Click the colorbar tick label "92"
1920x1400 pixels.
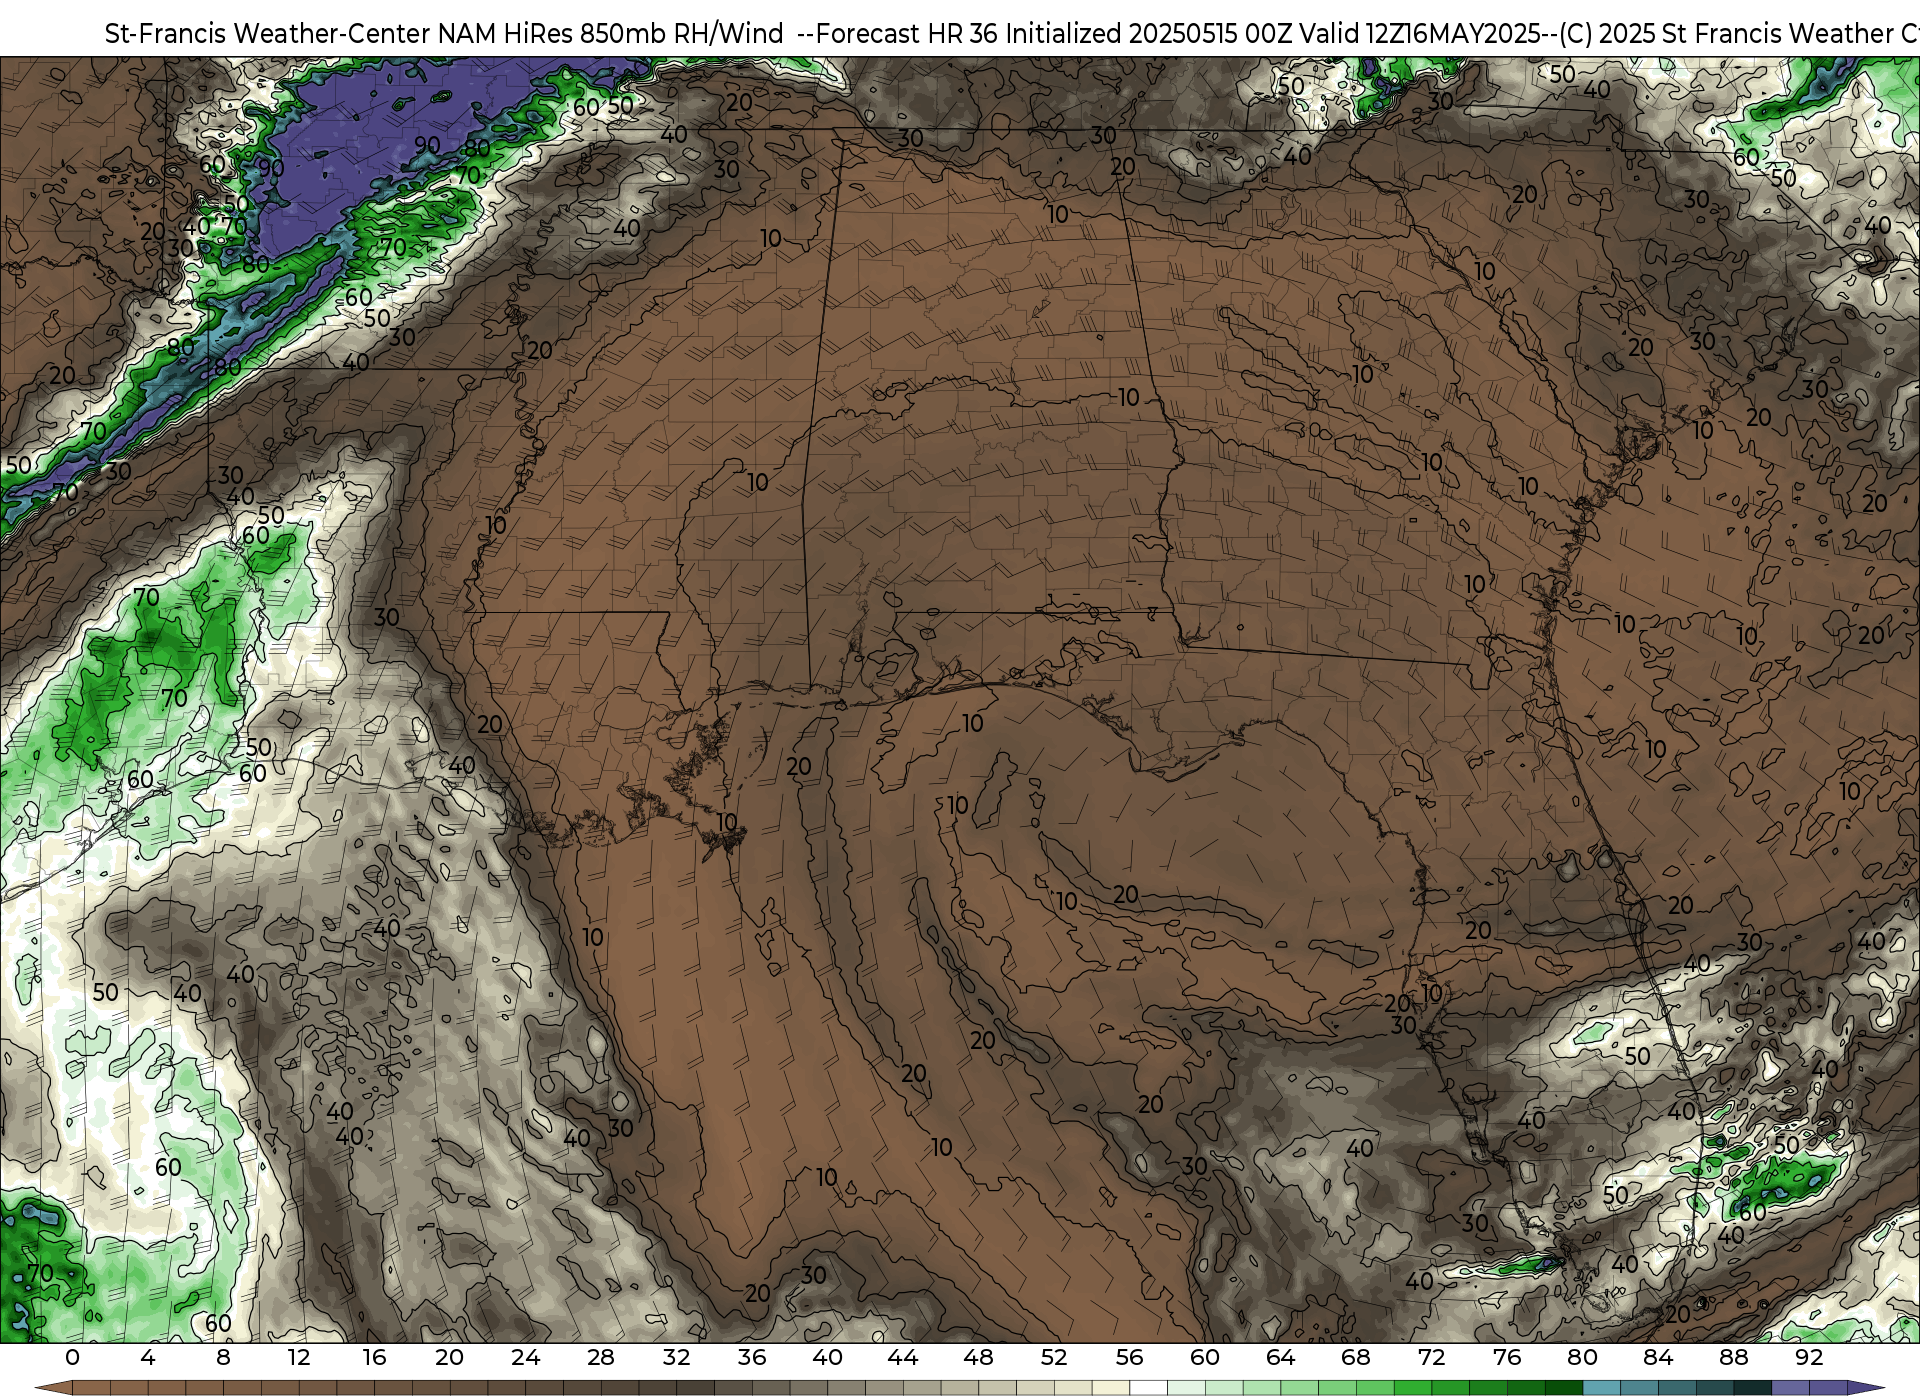coord(1809,1357)
